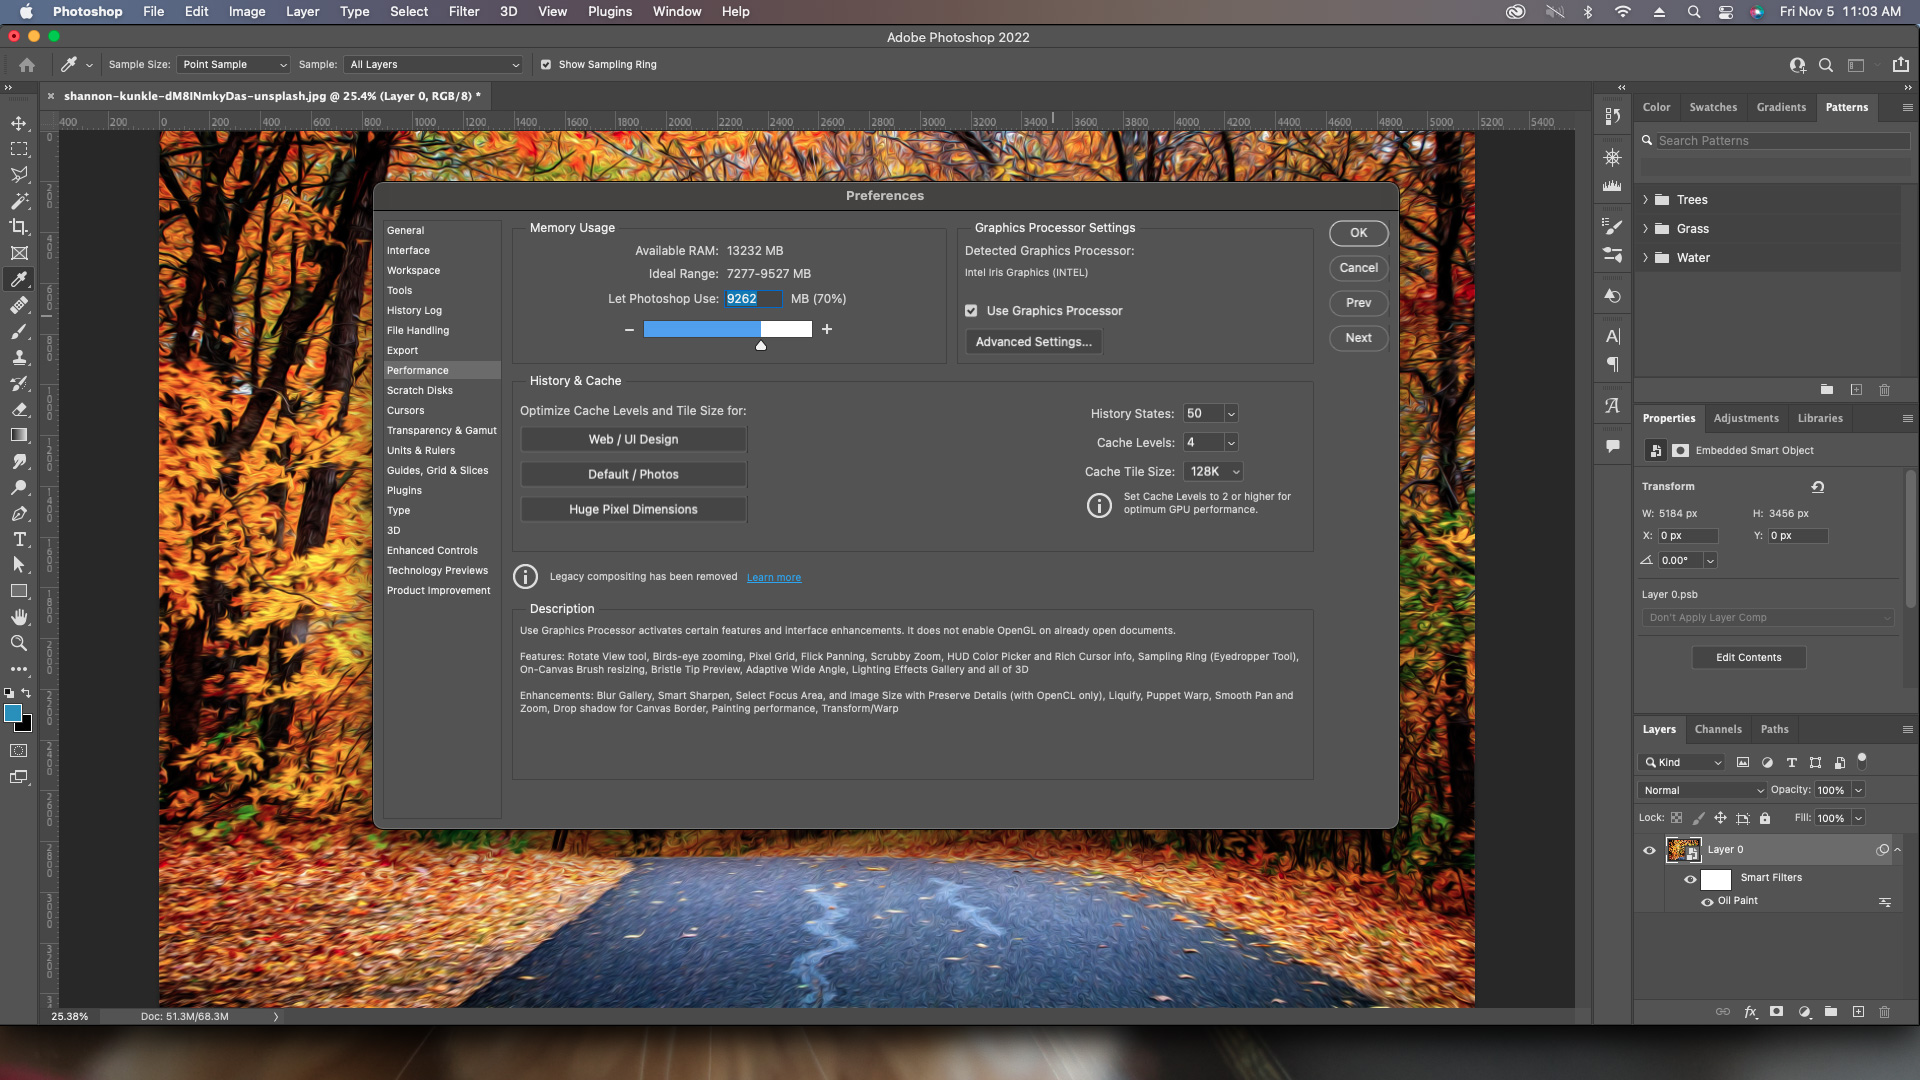Select History States dropdown value
This screenshot has height=1080, width=1920.
[1207, 413]
